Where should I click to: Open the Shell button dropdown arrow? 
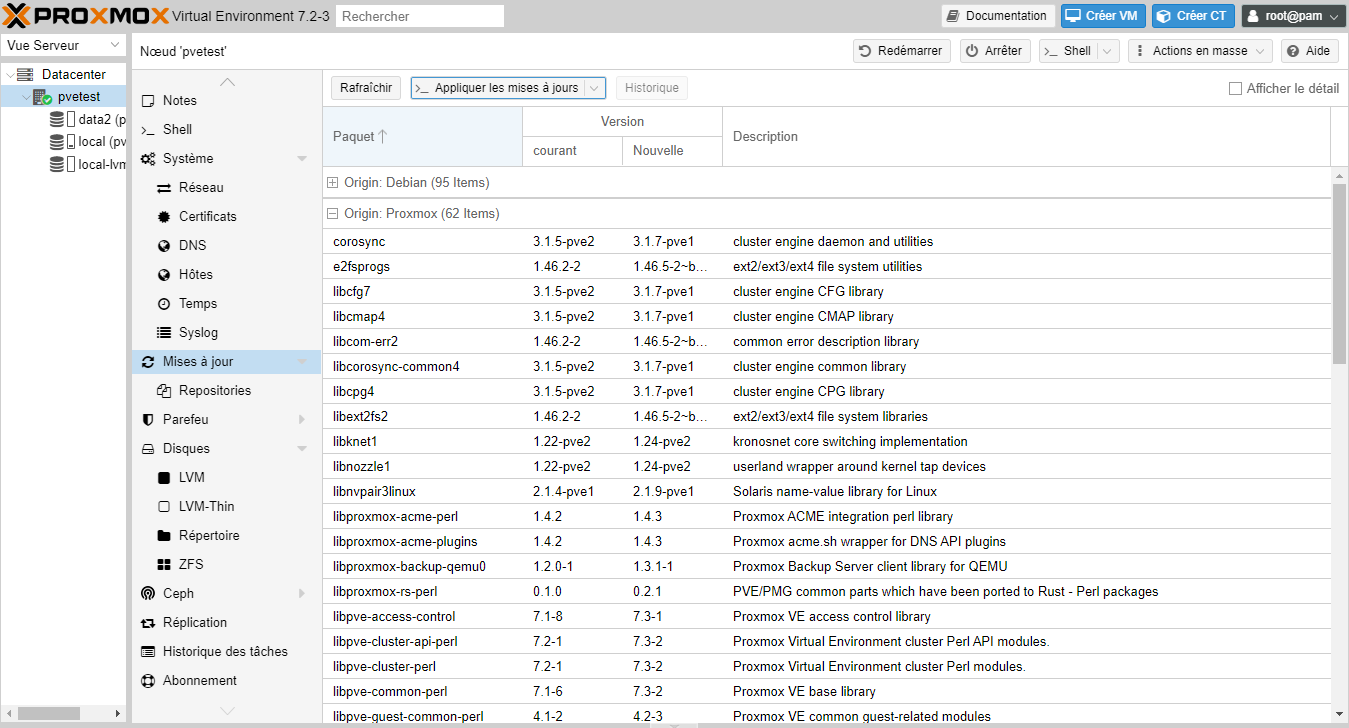point(1108,51)
